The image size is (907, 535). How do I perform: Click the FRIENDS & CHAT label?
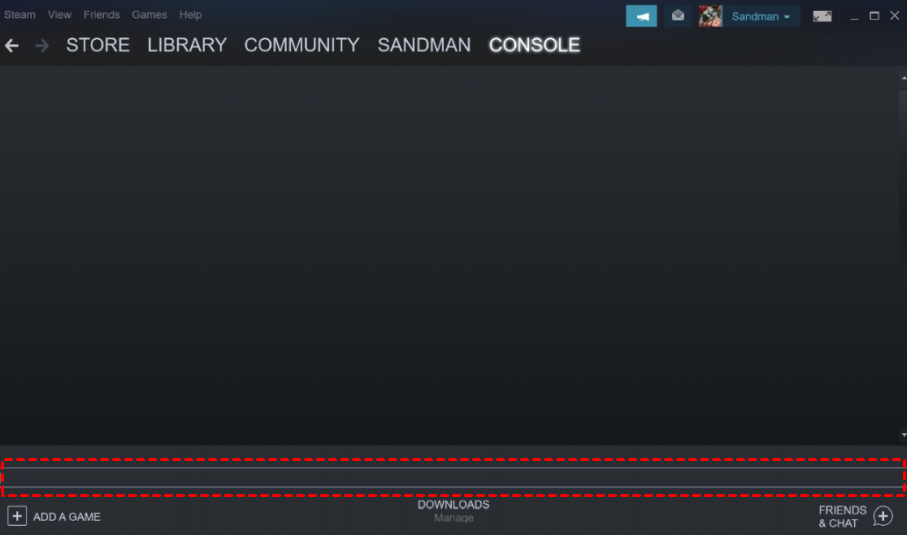click(x=842, y=516)
